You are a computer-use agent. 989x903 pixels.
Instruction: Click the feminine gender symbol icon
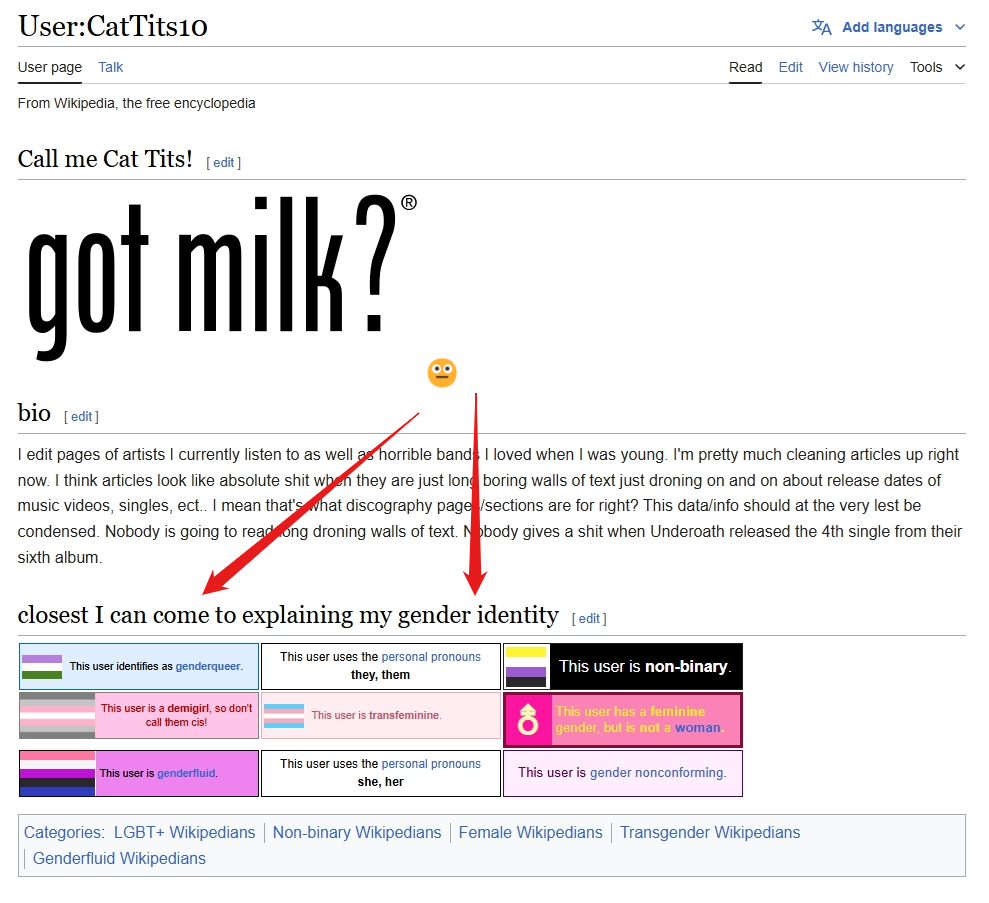pyautogui.click(x=527, y=719)
